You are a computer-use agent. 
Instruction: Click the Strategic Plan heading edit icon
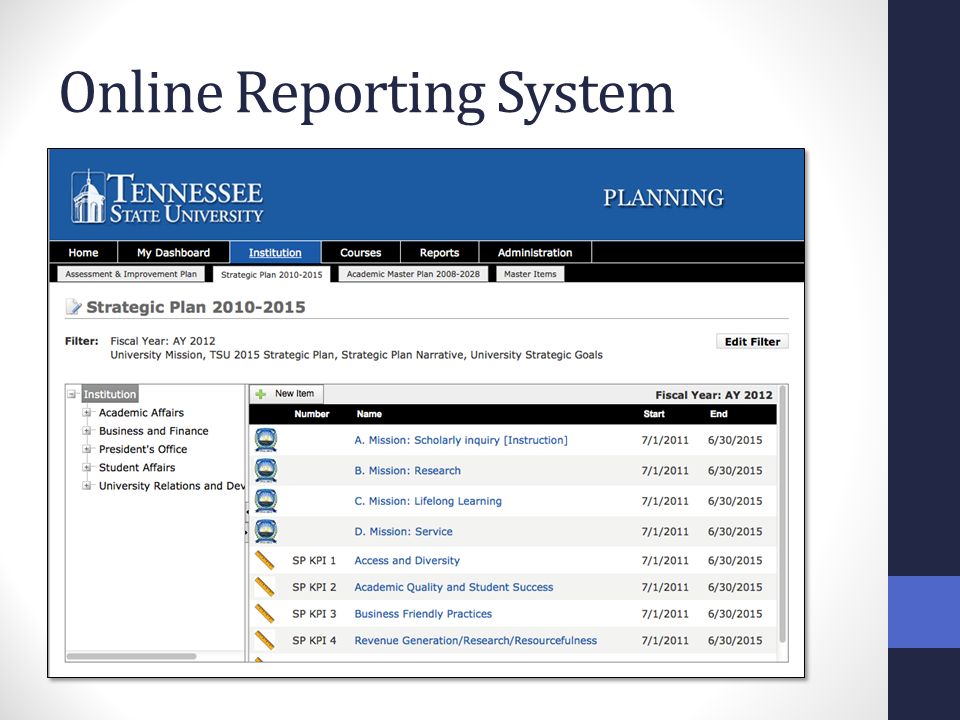[73, 307]
